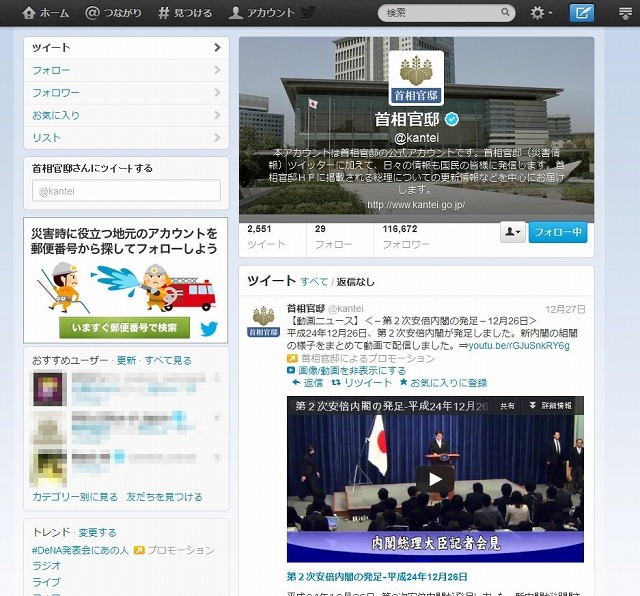
Task: Open the youtu.be/rGJuSnkRY6g link
Action: (519, 345)
